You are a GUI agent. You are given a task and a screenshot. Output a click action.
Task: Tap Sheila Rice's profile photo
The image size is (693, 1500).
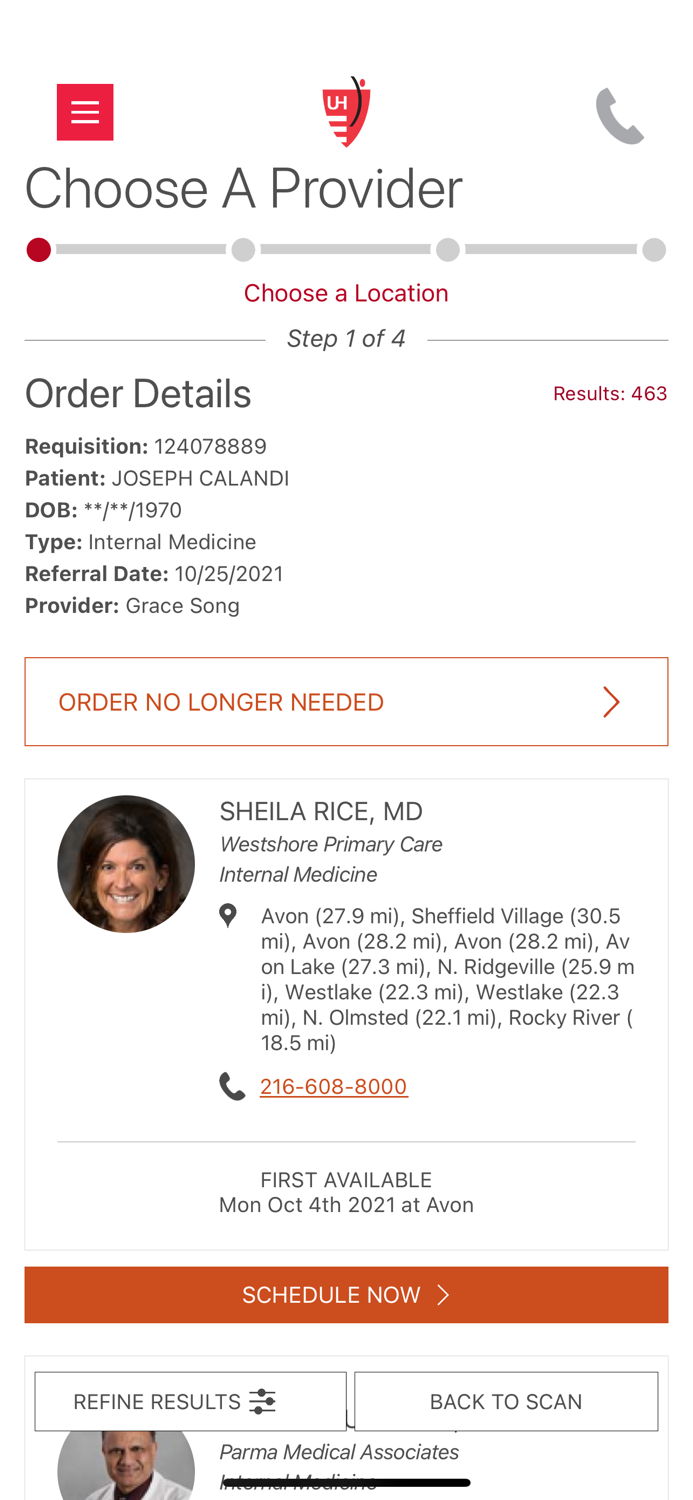click(x=126, y=864)
